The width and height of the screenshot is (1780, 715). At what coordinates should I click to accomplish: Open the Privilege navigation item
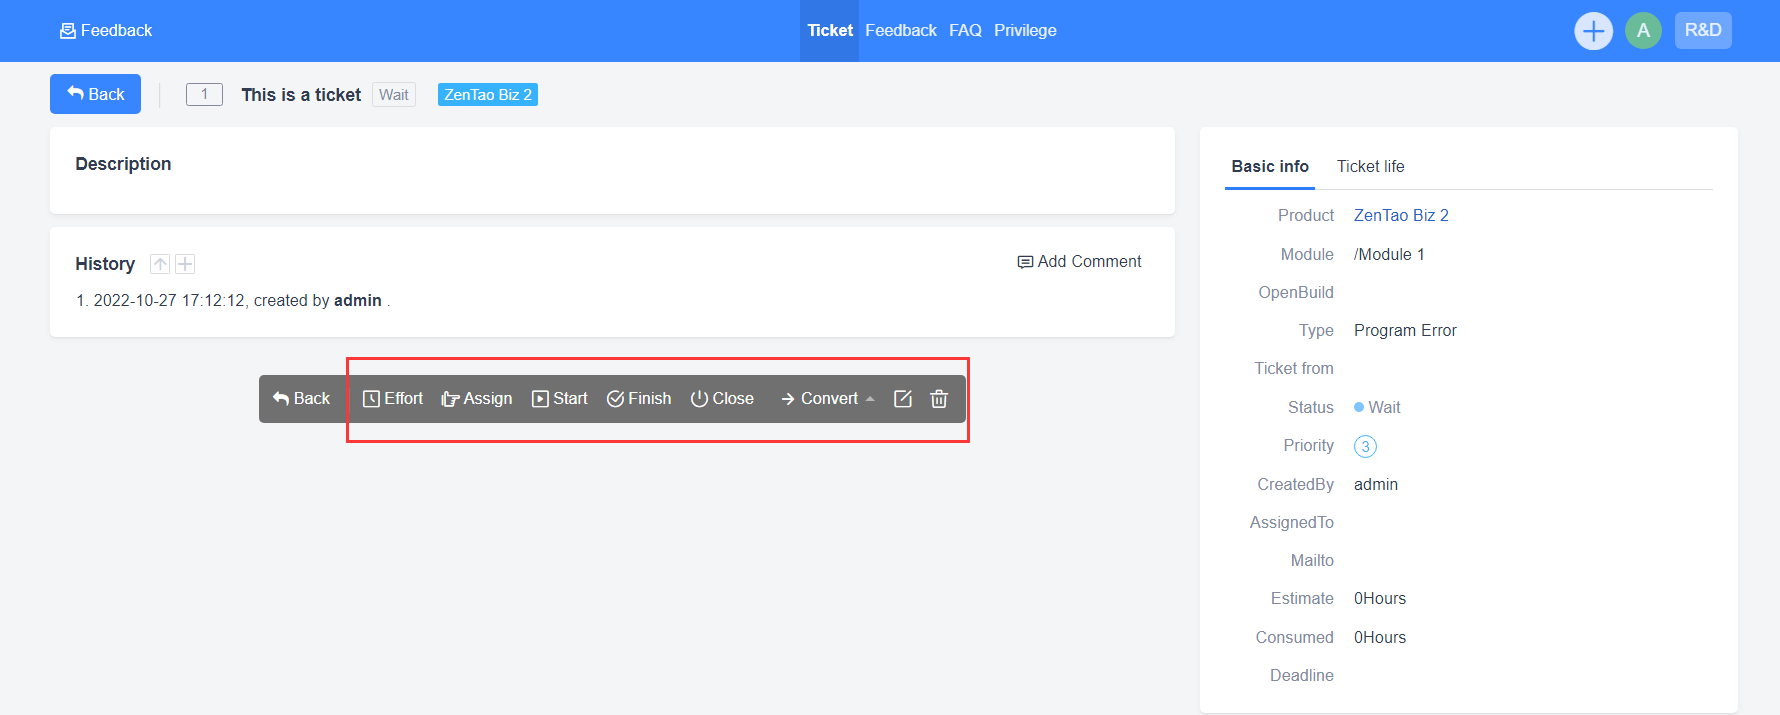pos(1025,31)
